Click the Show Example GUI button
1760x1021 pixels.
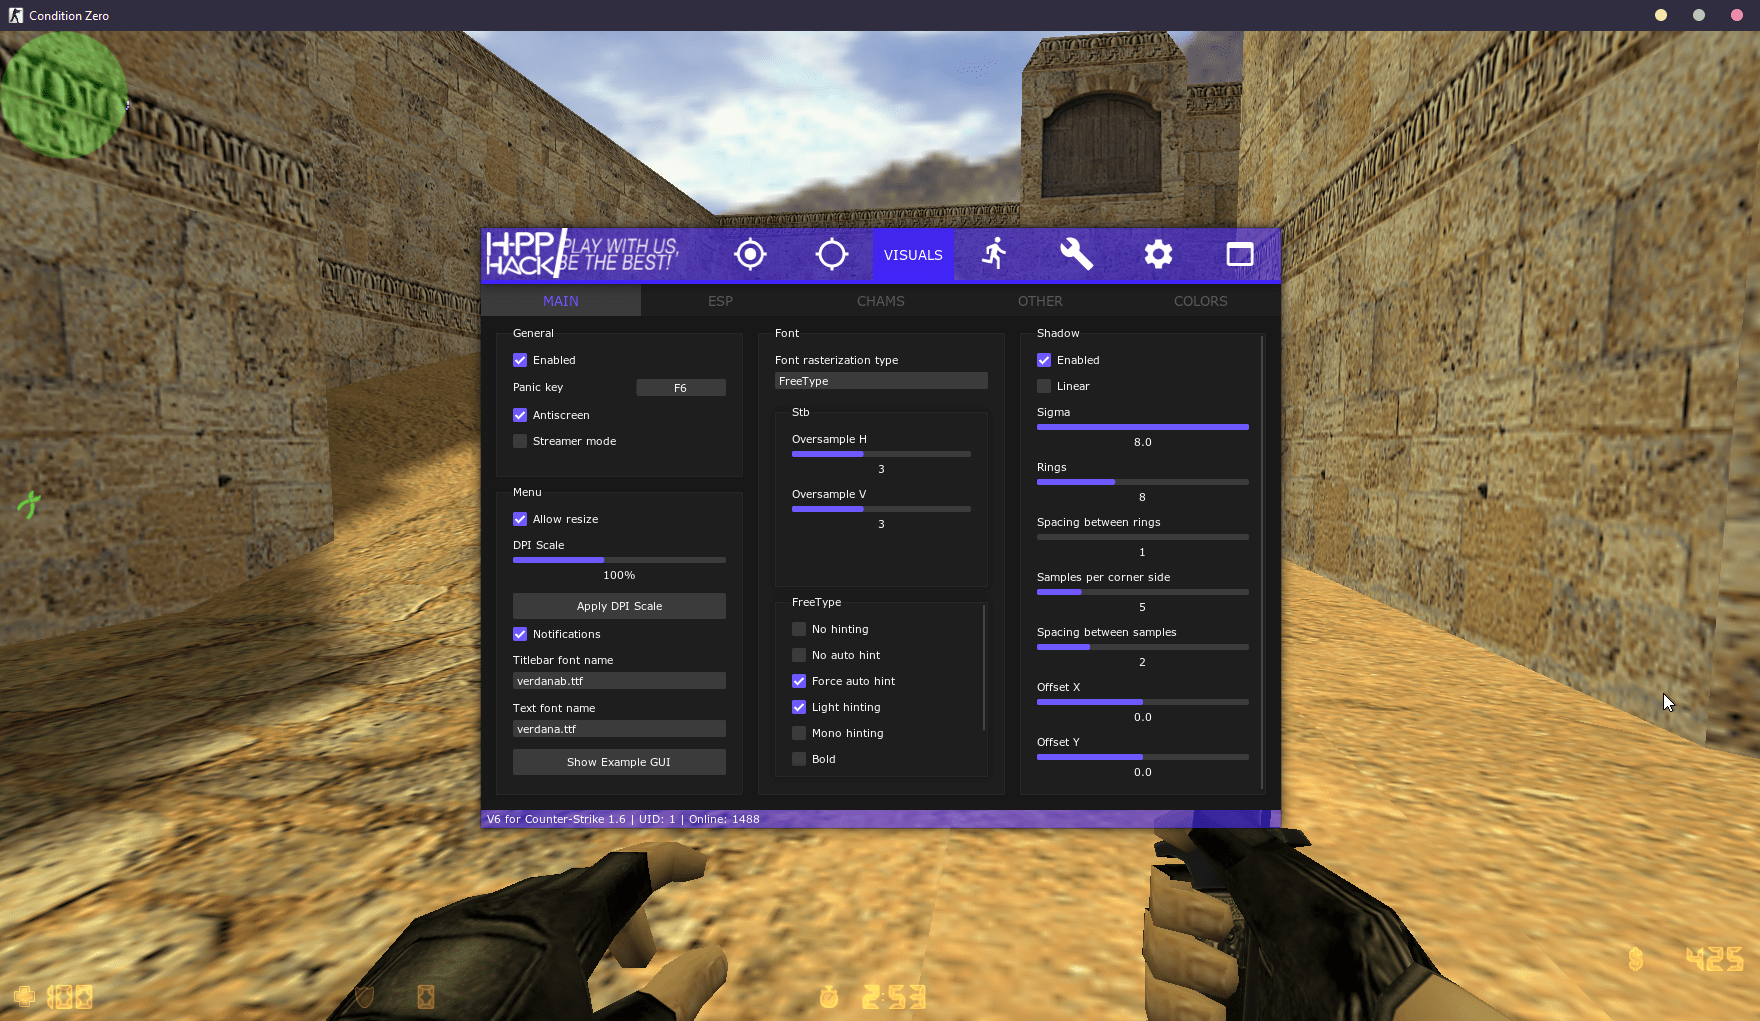tap(619, 762)
